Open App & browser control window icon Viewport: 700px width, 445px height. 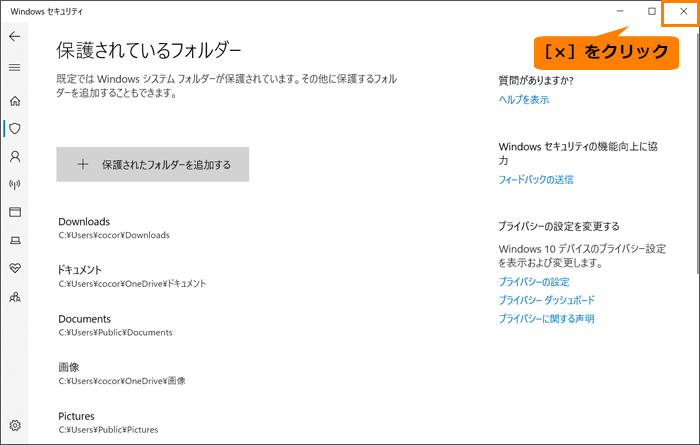tap(15, 212)
